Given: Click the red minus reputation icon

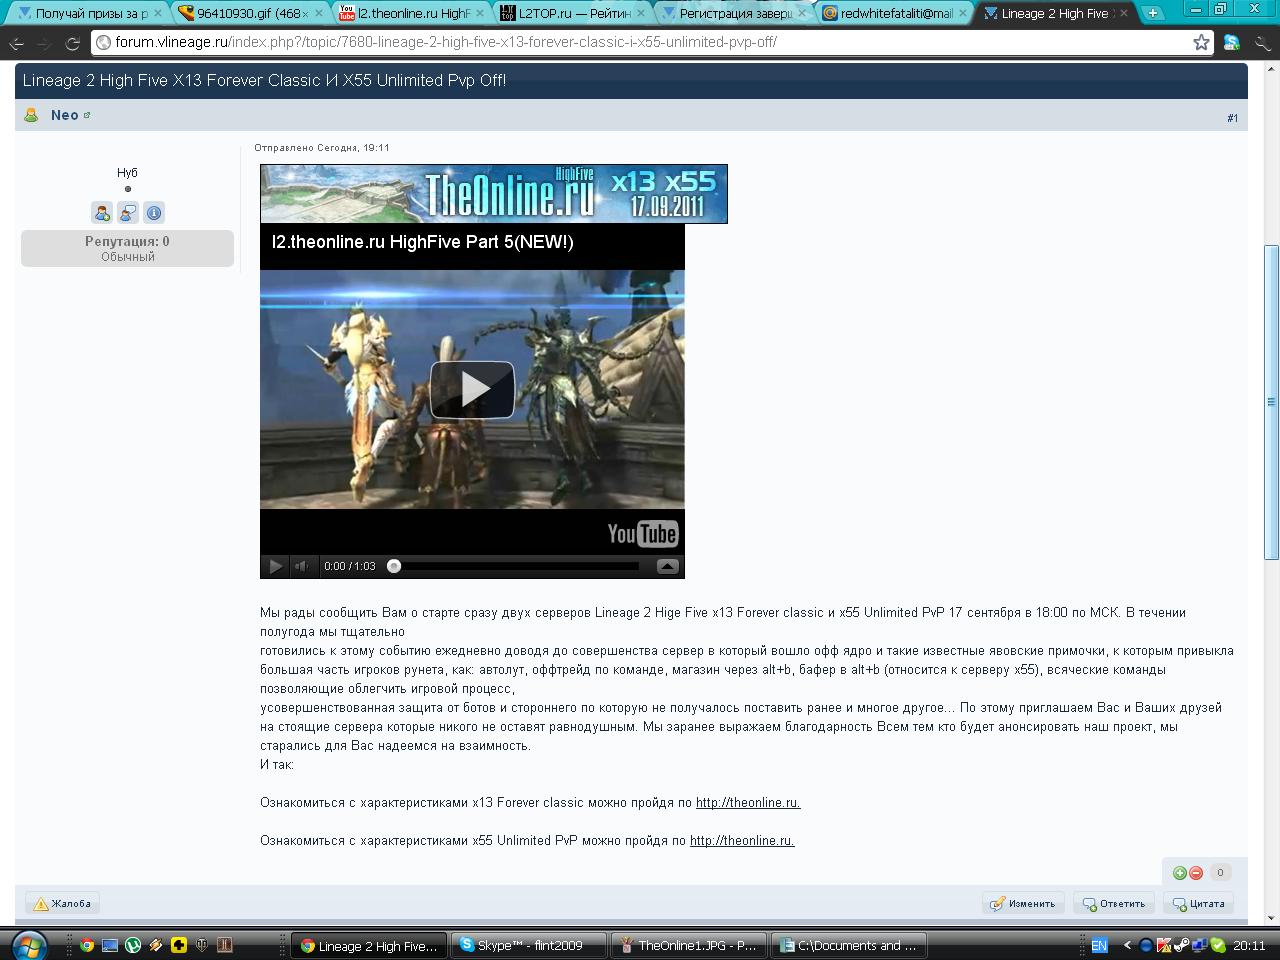Looking at the screenshot, I should click(1196, 873).
